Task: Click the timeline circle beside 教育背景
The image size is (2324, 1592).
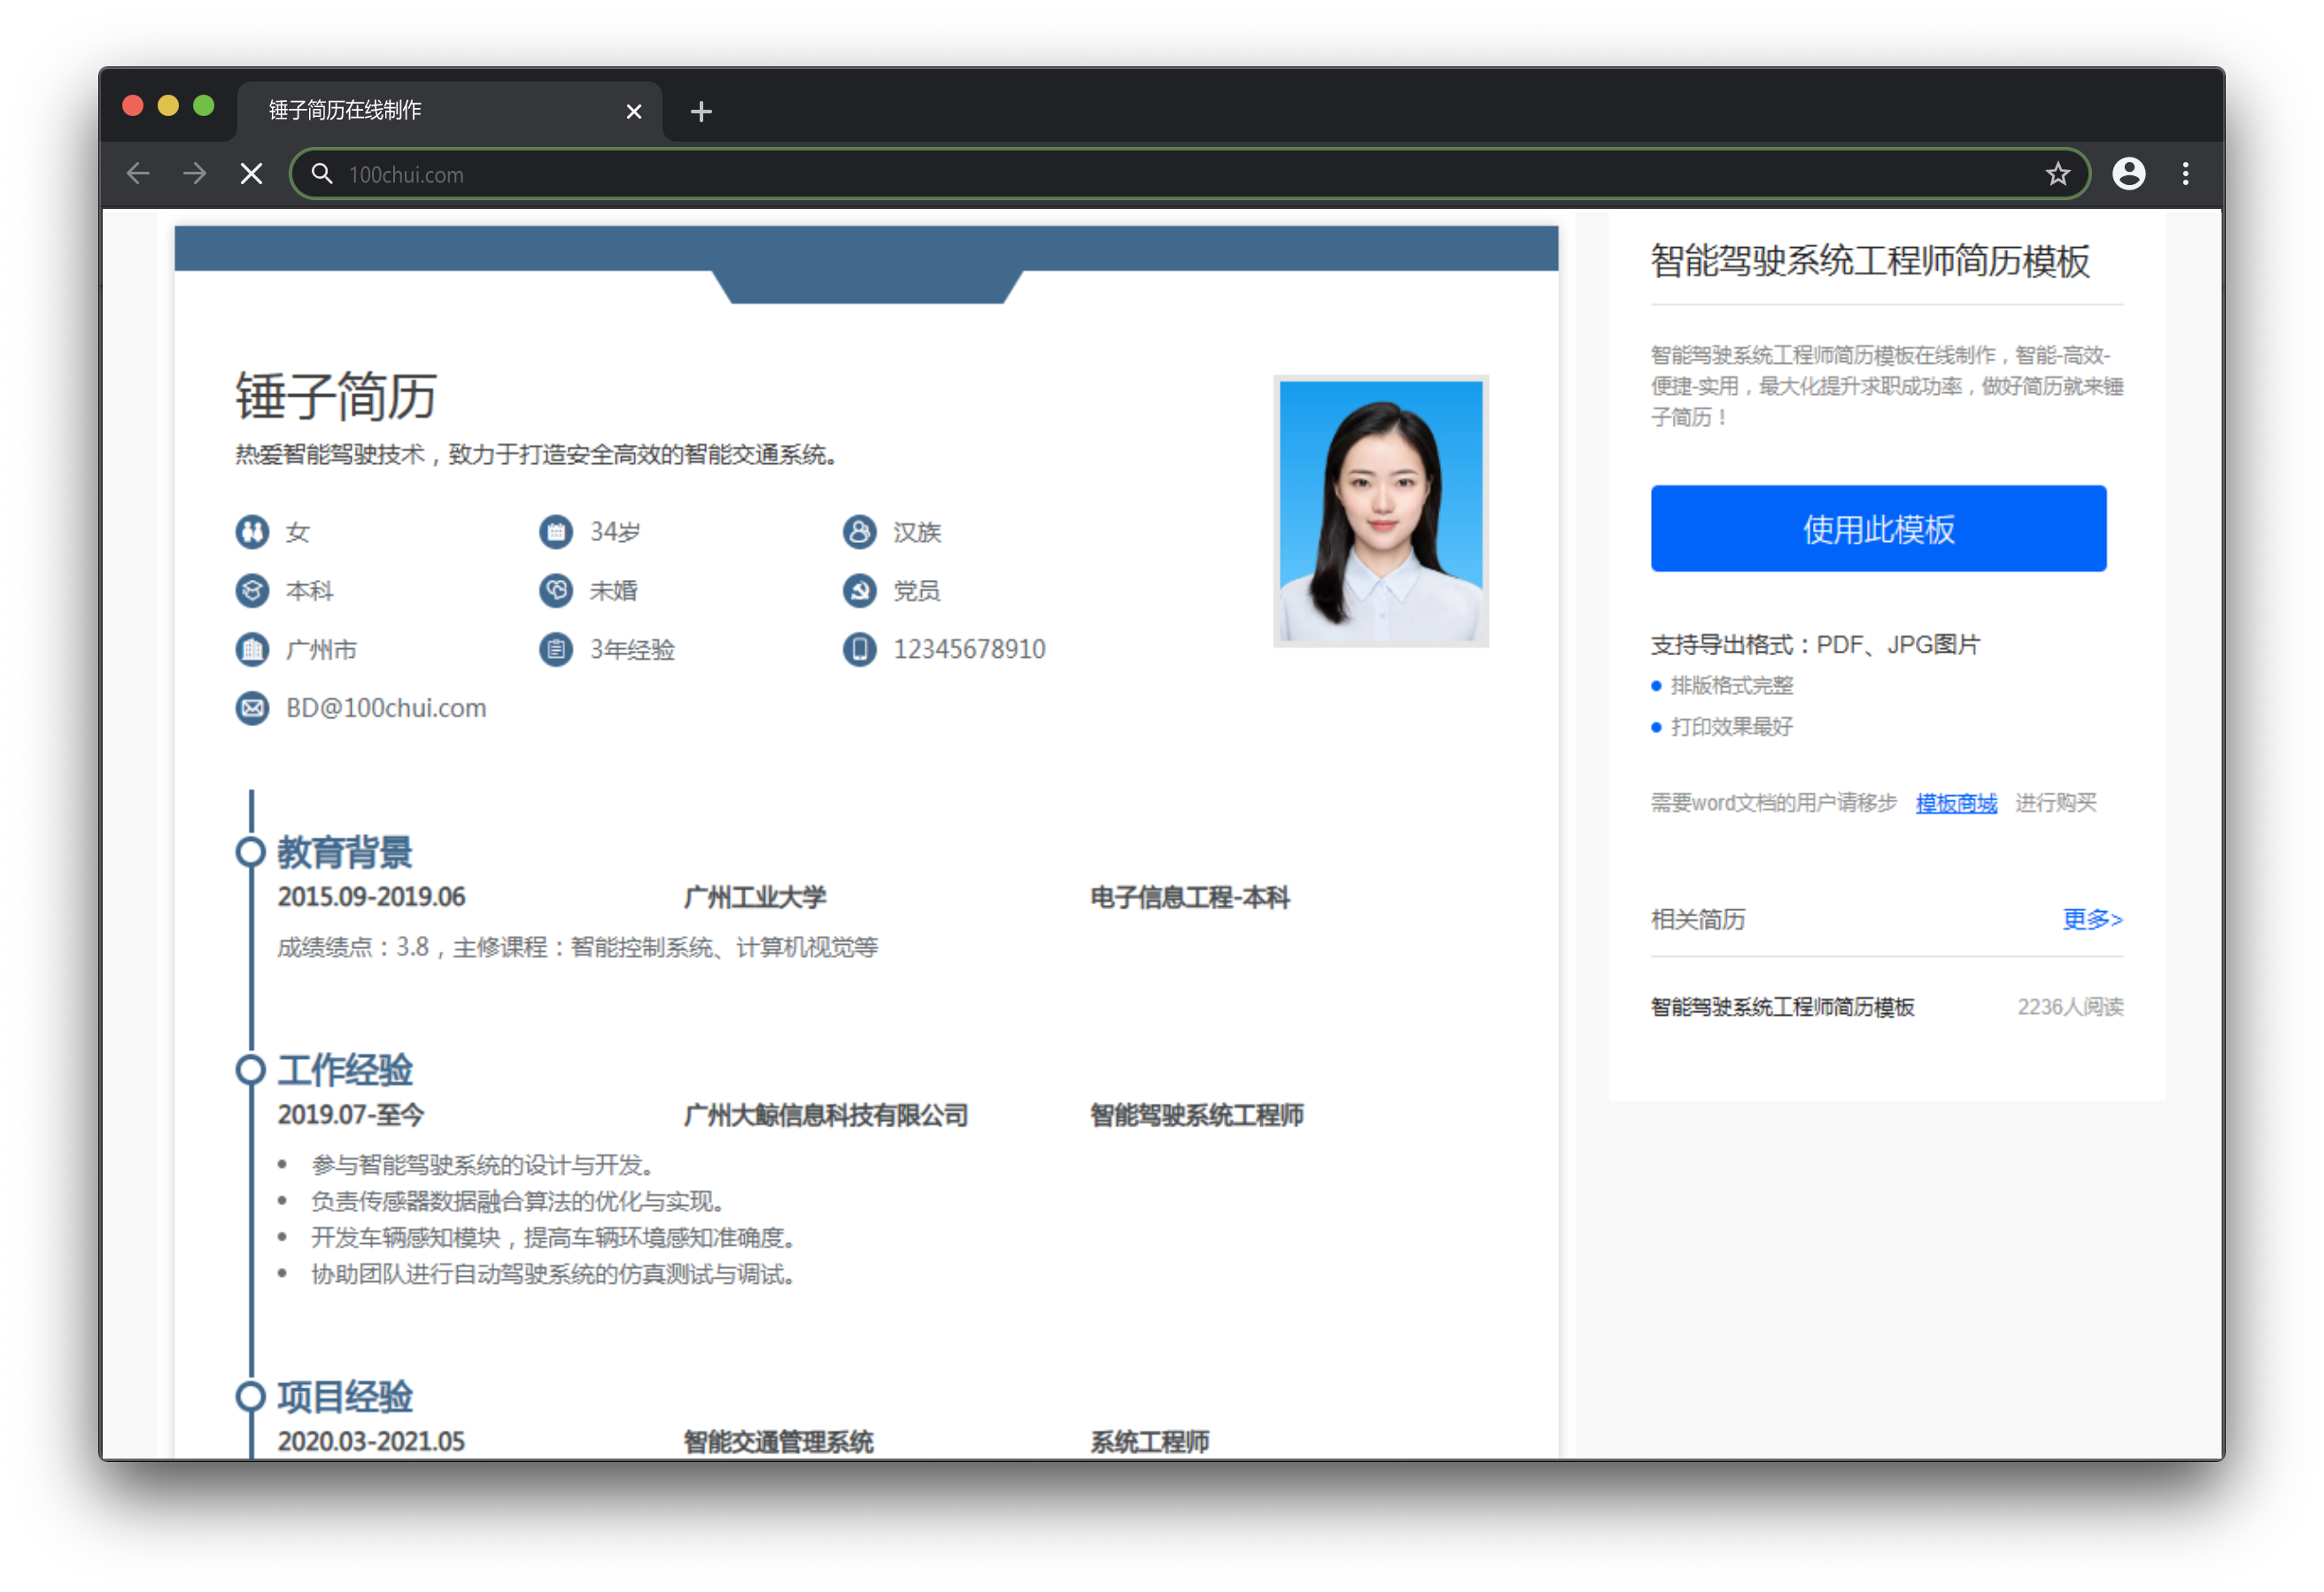Action: (x=251, y=853)
